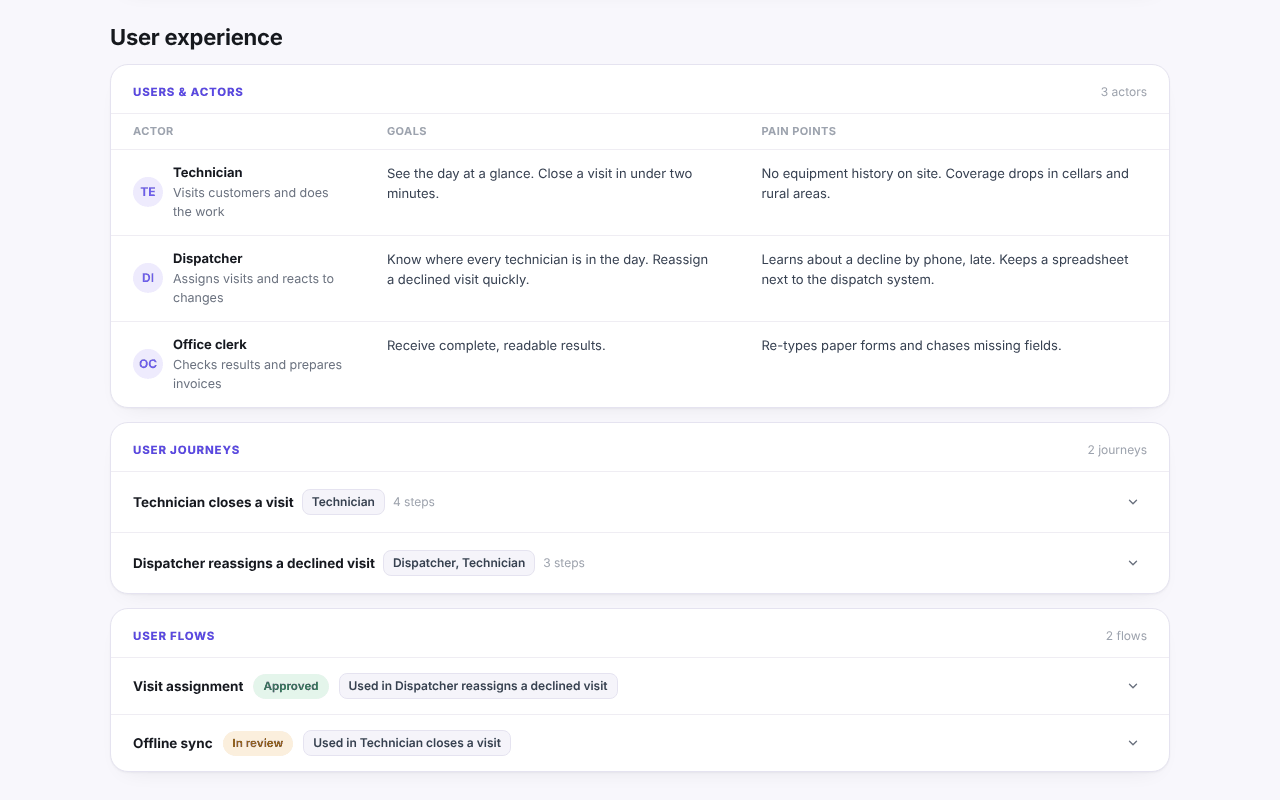Open the Used in Technician closes a visit tag
The width and height of the screenshot is (1280, 800).
pyautogui.click(x=407, y=743)
